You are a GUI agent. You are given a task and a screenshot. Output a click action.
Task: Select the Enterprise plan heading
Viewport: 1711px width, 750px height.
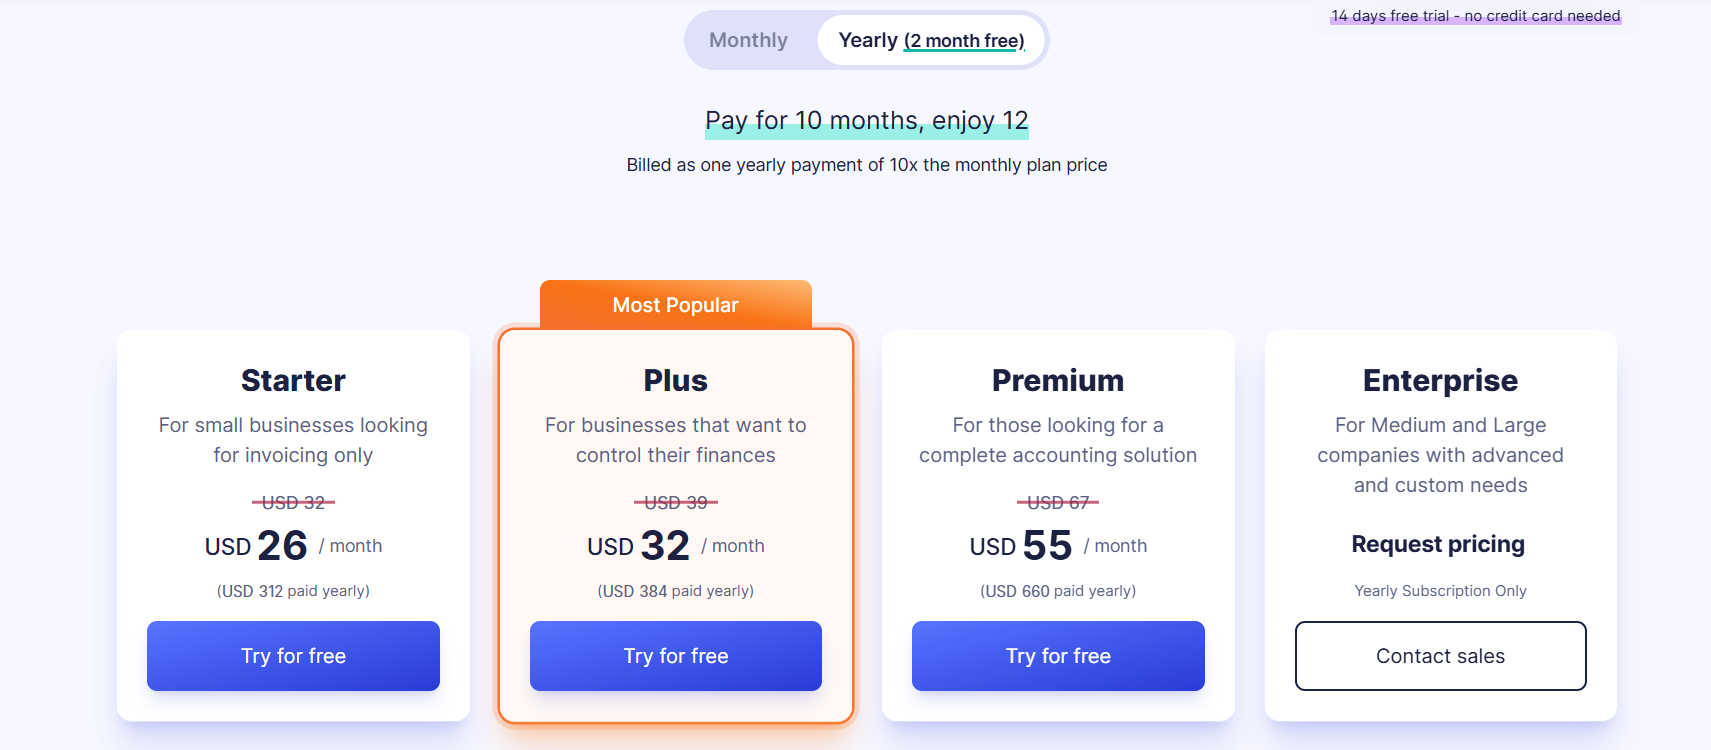point(1440,380)
